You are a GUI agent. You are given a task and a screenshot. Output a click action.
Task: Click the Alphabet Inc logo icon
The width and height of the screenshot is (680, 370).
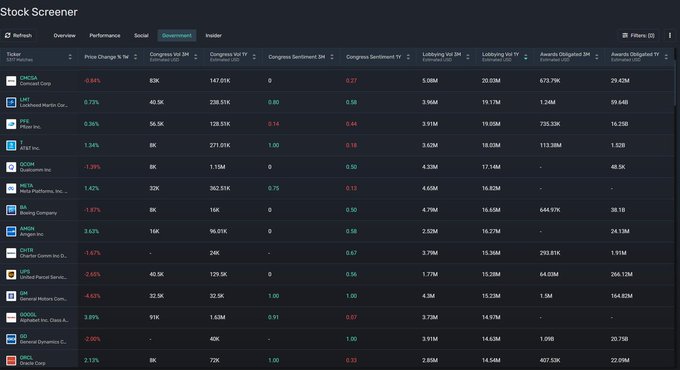11,318
